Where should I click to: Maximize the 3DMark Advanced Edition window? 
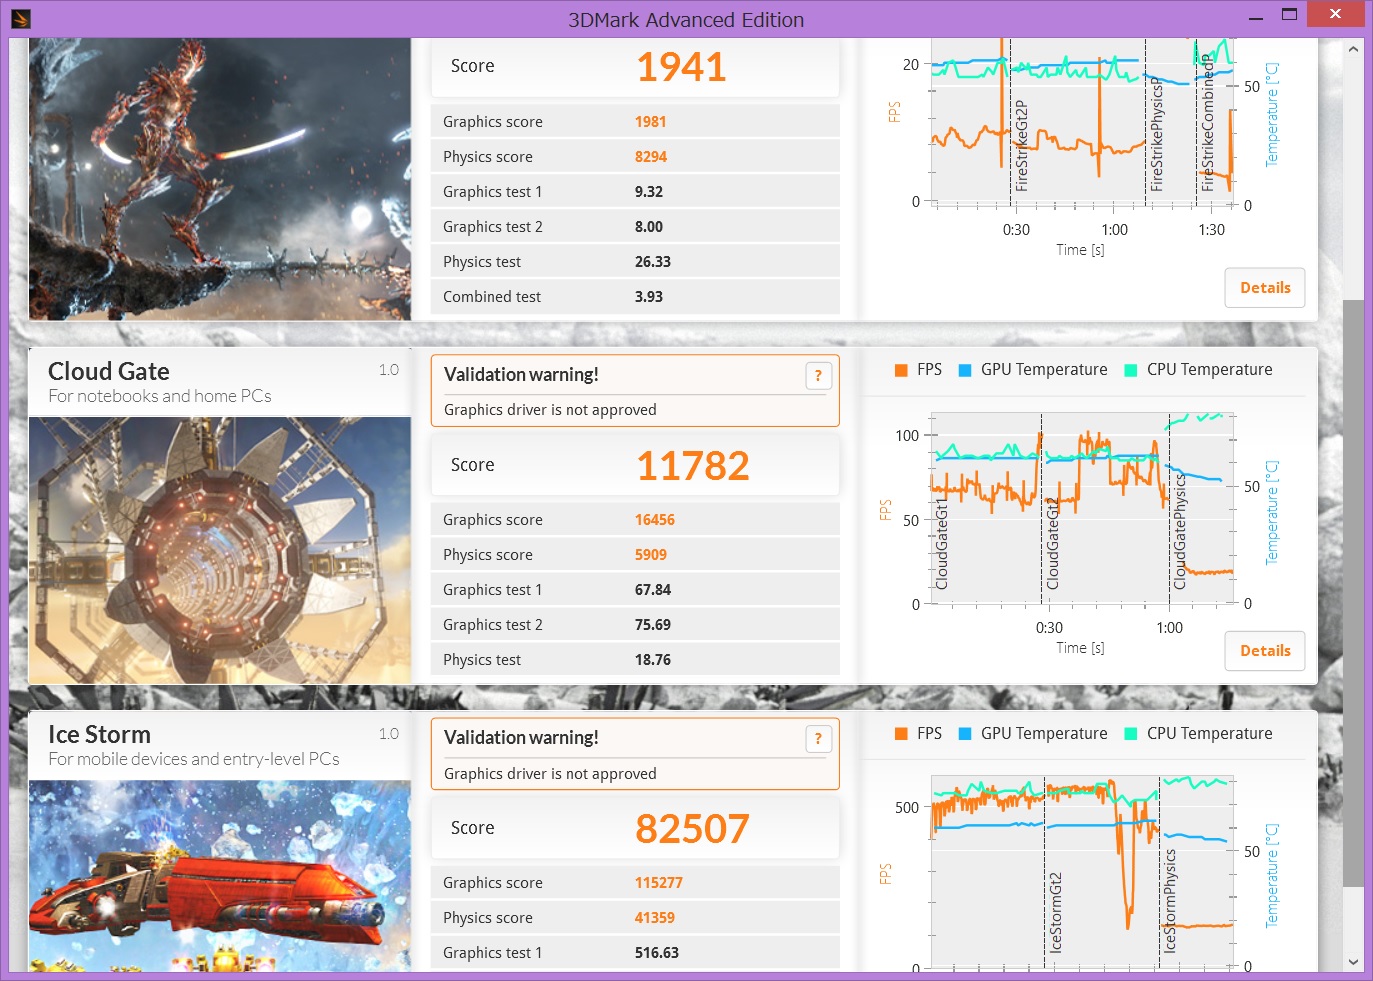[x=1289, y=15]
